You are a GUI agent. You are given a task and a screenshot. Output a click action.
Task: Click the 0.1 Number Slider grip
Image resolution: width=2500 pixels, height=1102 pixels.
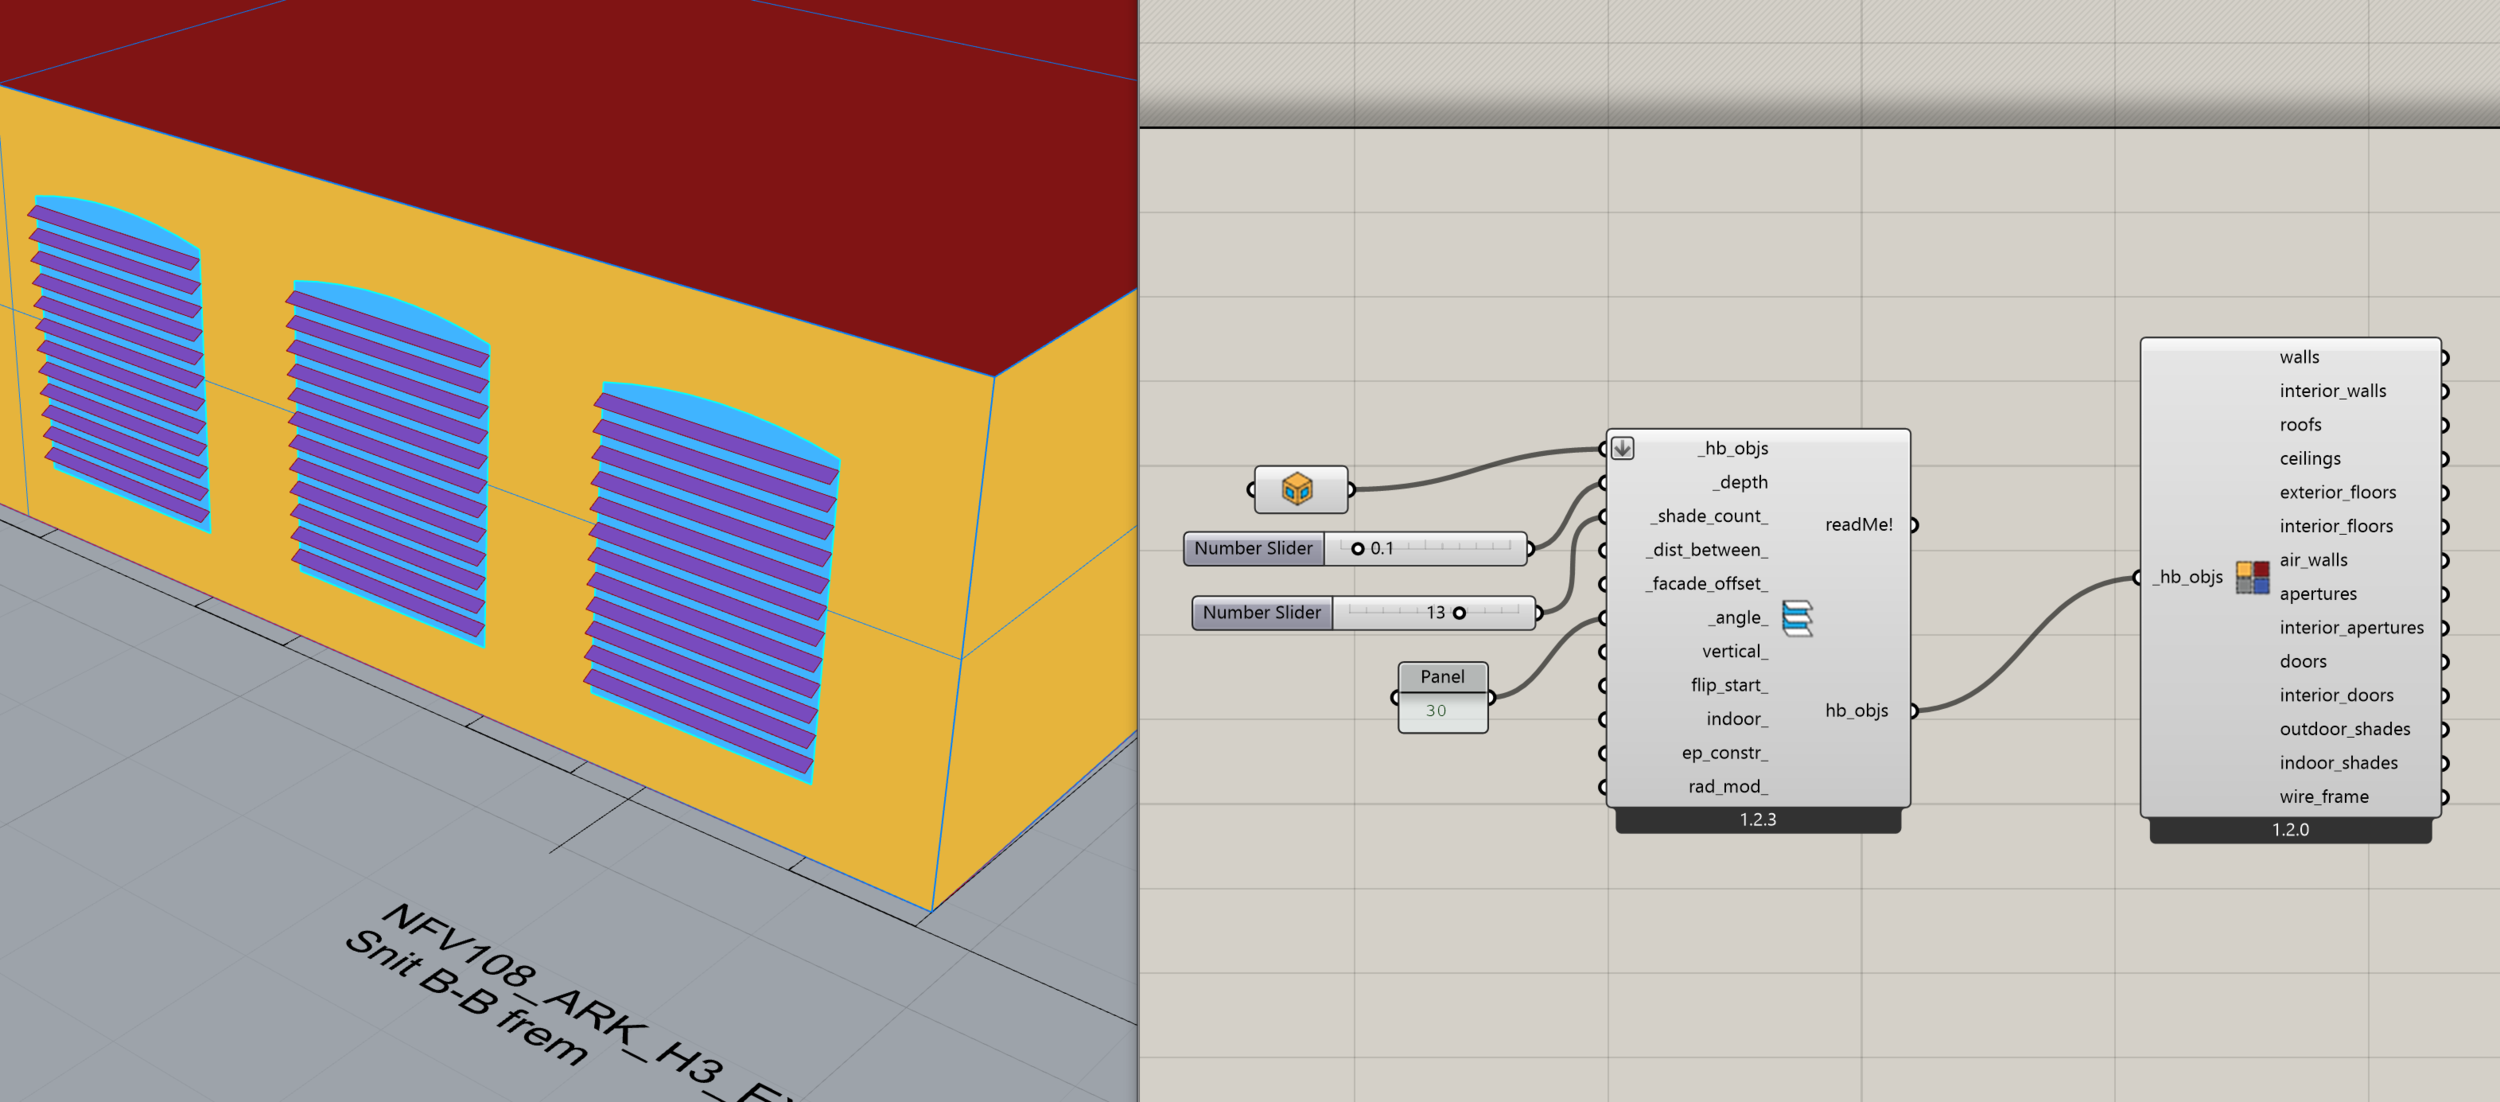1357,549
